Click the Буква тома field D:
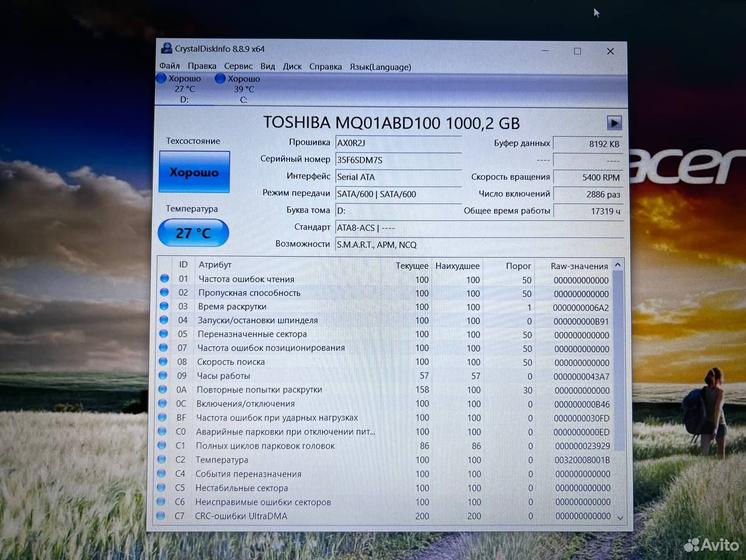Viewport: 746px width, 560px height. click(x=398, y=211)
